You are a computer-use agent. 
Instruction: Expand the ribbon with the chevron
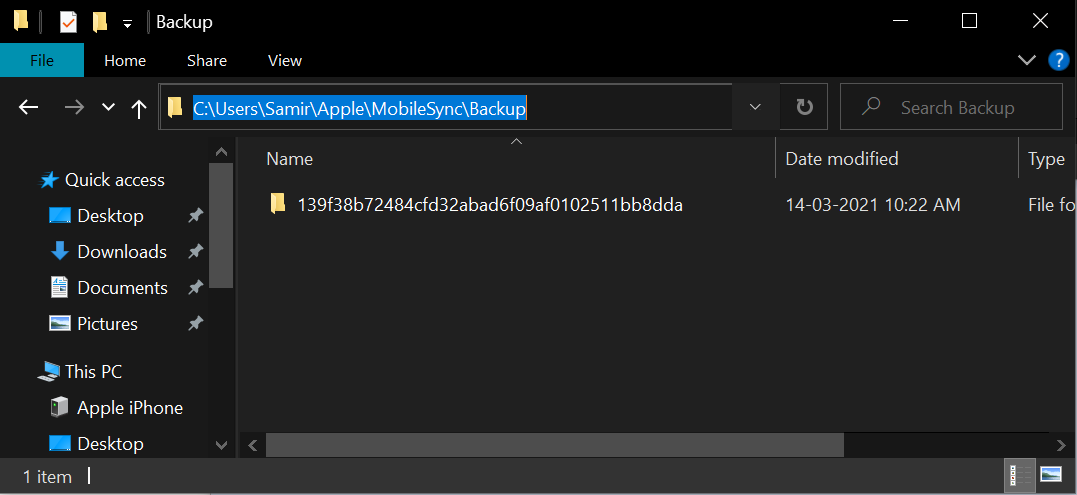click(1027, 60)
